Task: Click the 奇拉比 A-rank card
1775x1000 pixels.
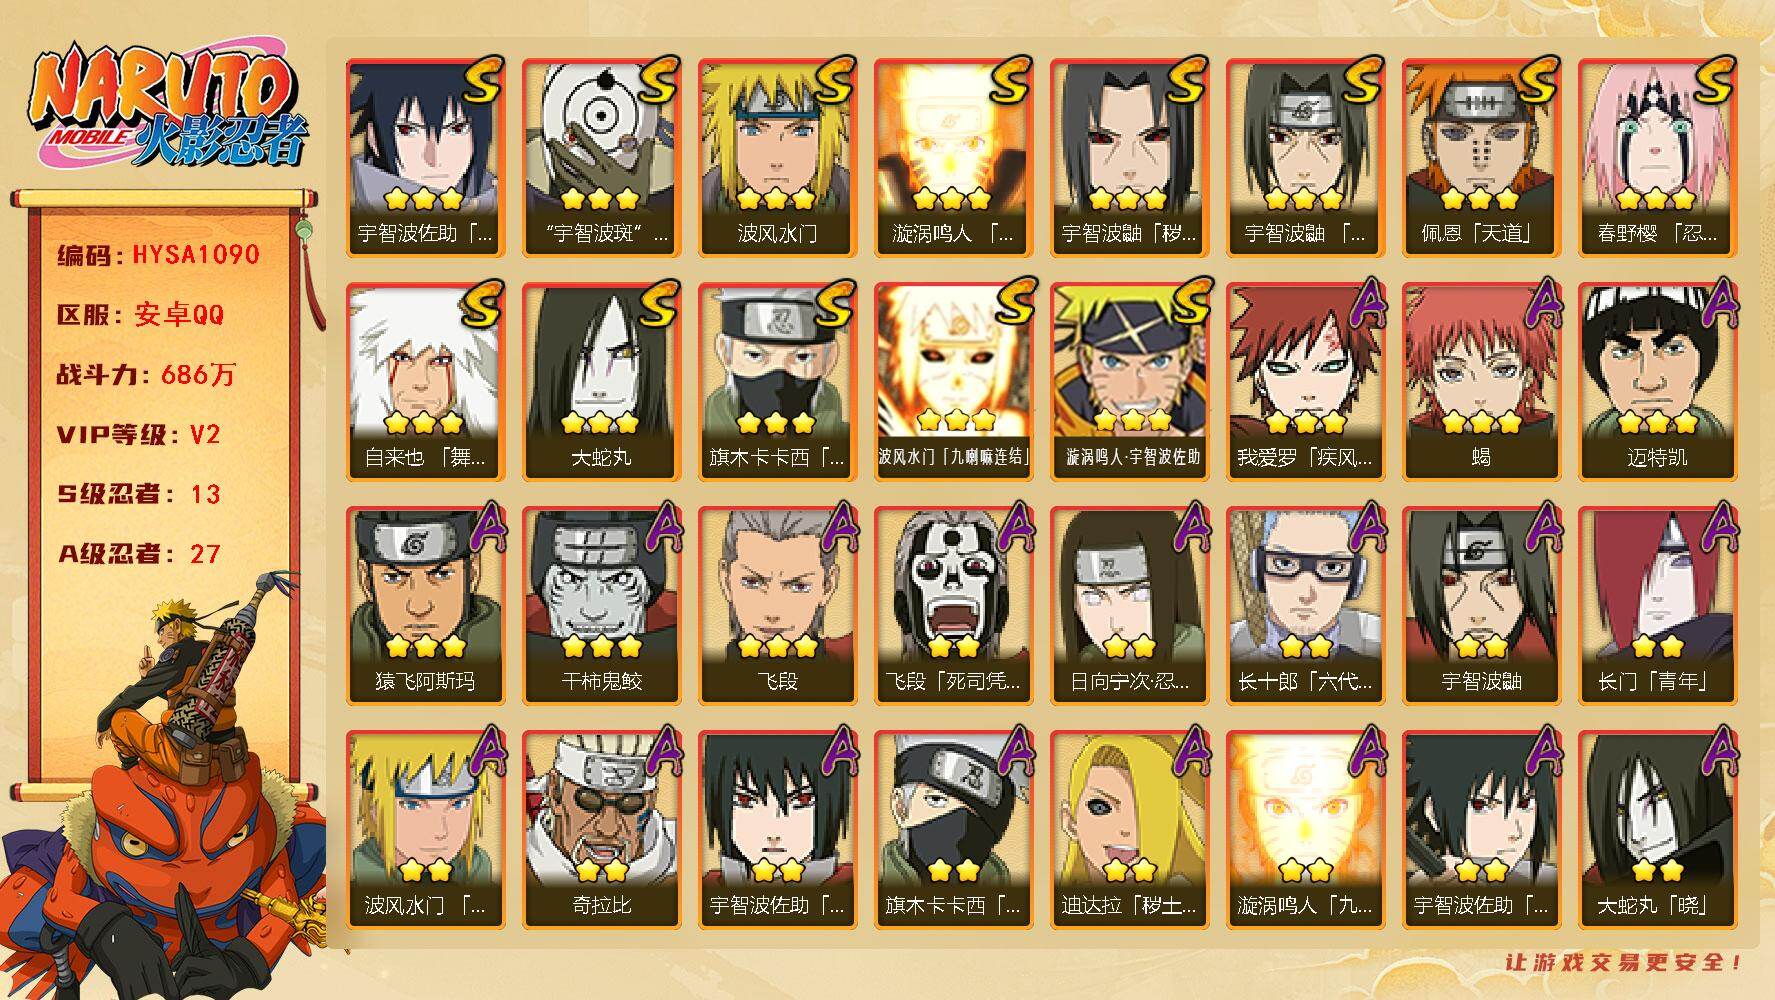Action: tap(601, 830)
